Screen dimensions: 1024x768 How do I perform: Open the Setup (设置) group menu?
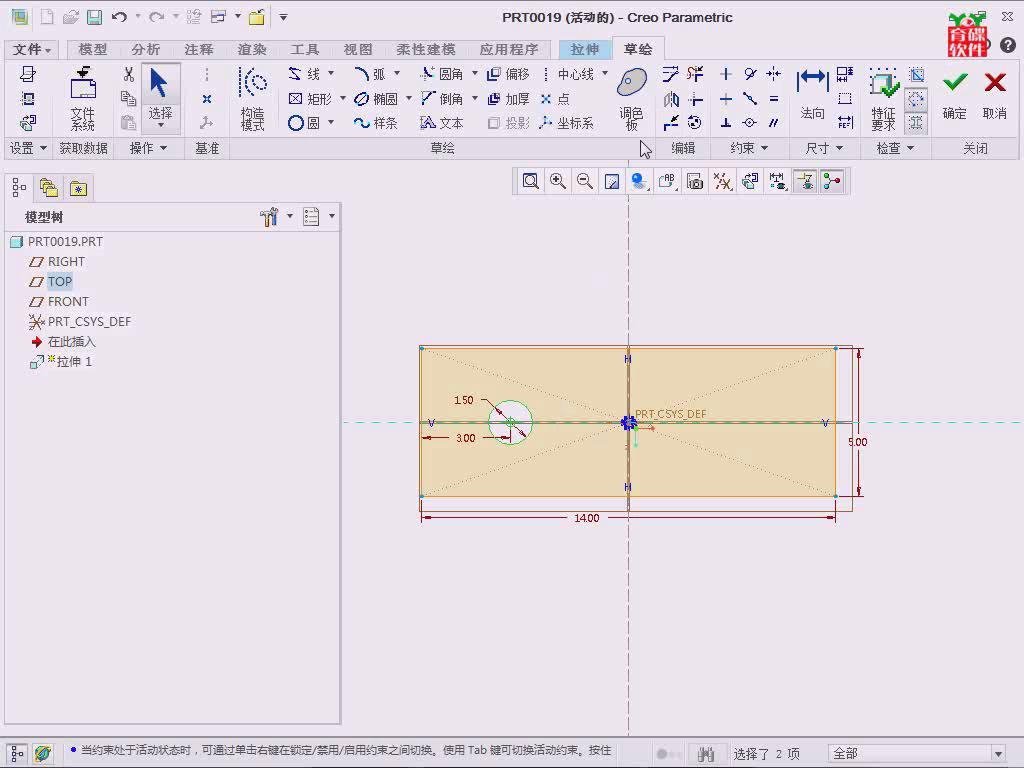(x=27, y=148)
